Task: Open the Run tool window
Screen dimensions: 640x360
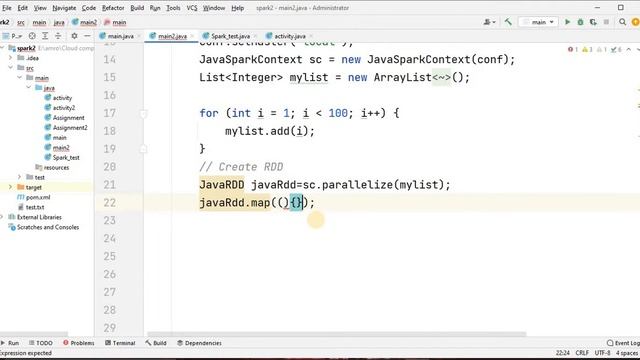Action: coord(10,343)
